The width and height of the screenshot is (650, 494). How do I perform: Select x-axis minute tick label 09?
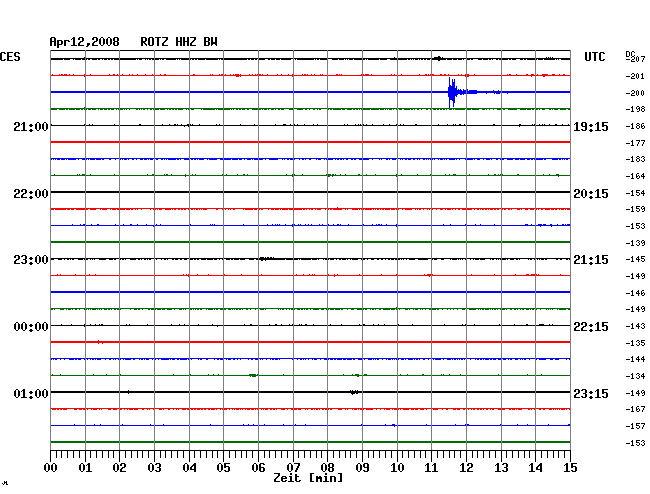[x=362, y=468]
